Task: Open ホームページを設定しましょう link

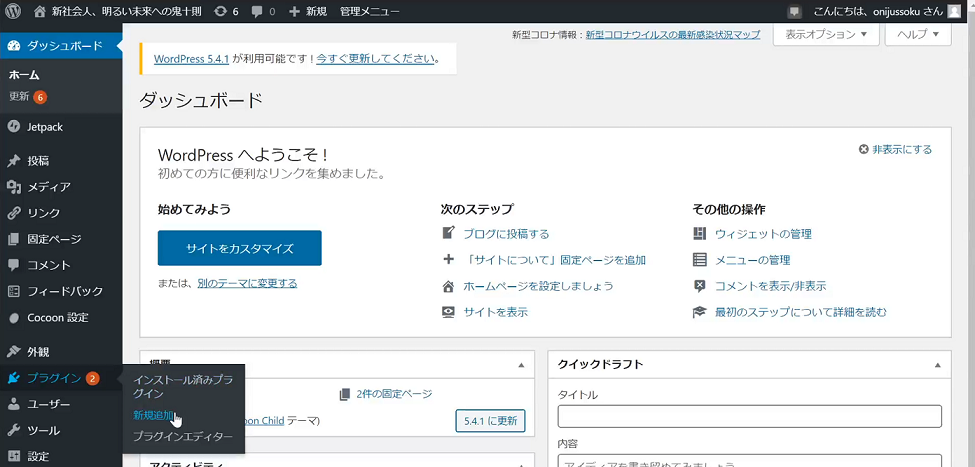Action: point(538,286)
